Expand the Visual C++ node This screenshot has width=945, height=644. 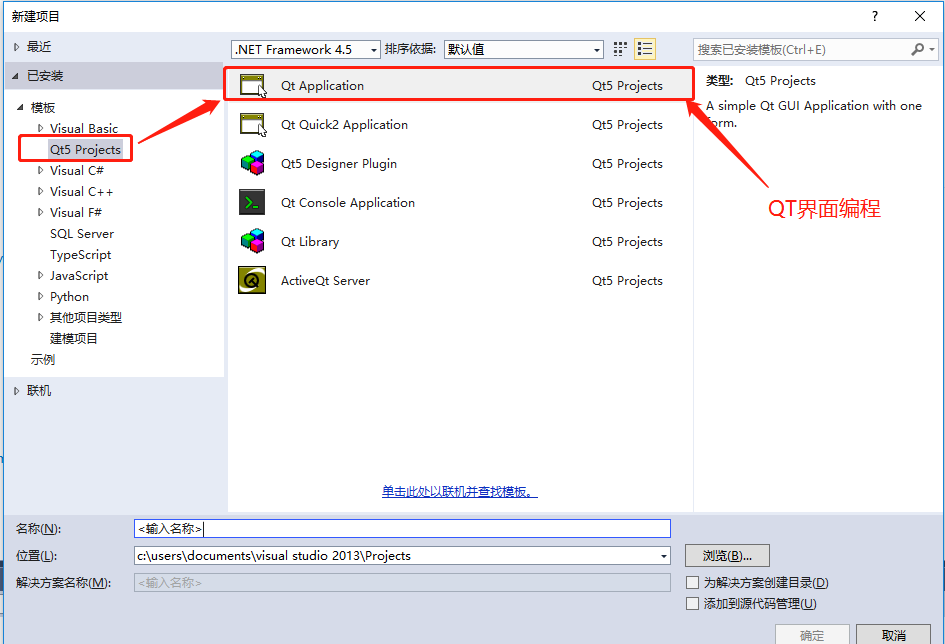point(40,192)
